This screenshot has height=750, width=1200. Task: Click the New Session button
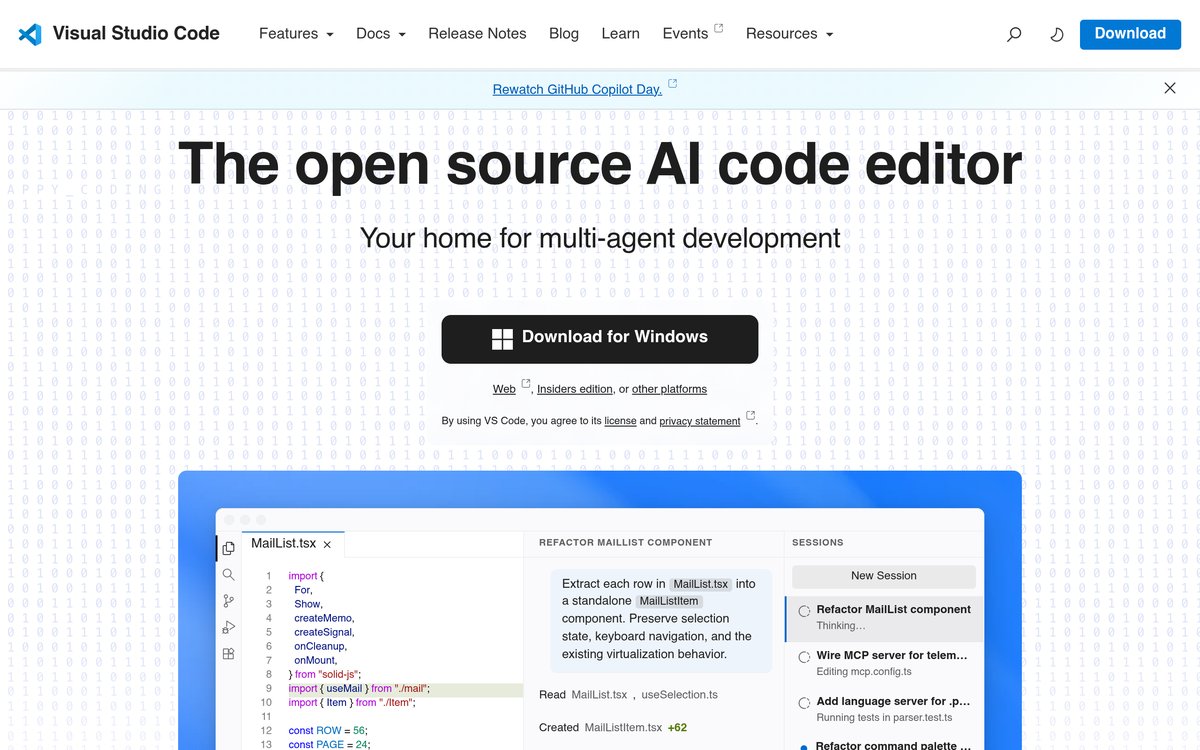[x=884, y=576]
